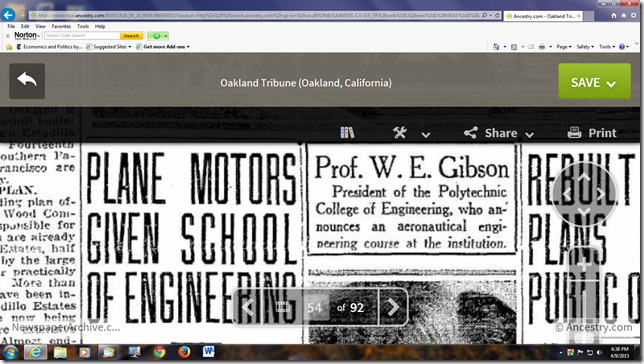Open the Help menu
This screenshot has width=644, height=364.
[100, 26]
